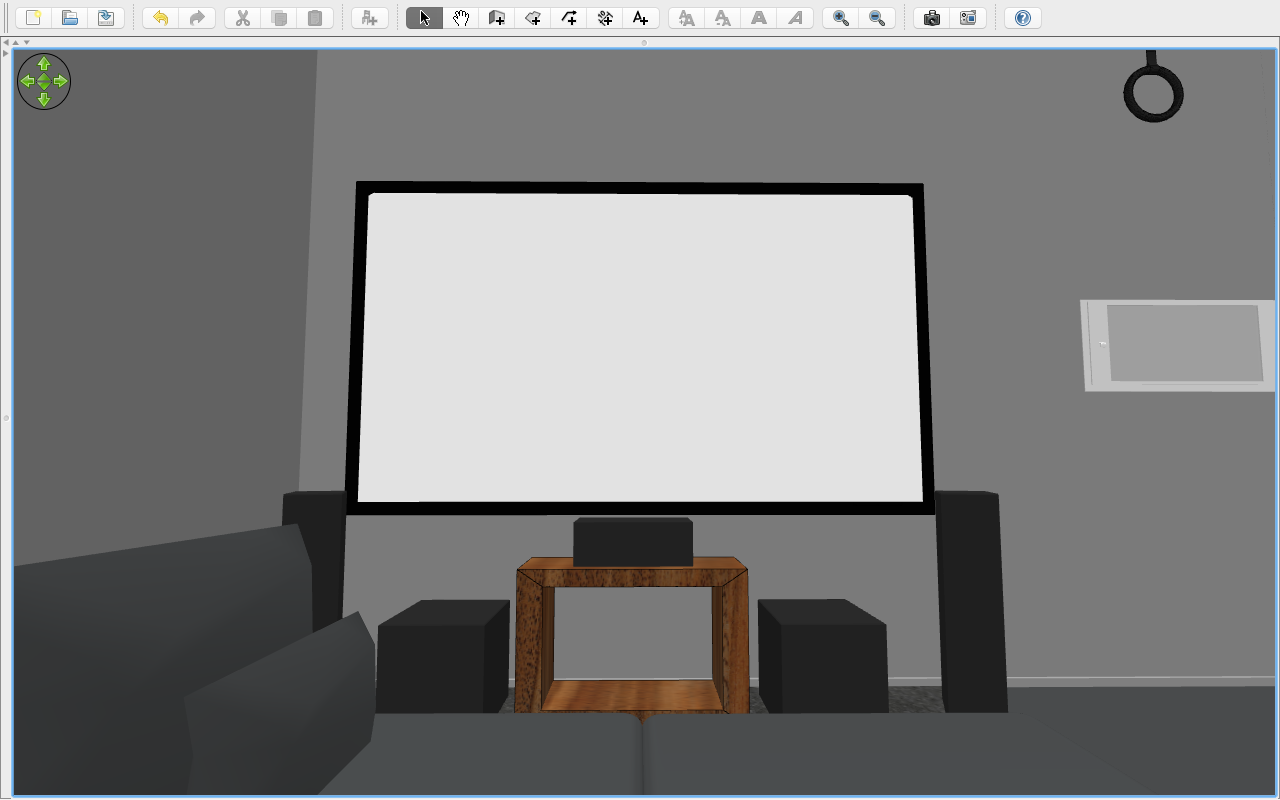Add furniture to the home
This screenshot has width=1280, height=800.
pyautogui.click(x=369, y=18)
